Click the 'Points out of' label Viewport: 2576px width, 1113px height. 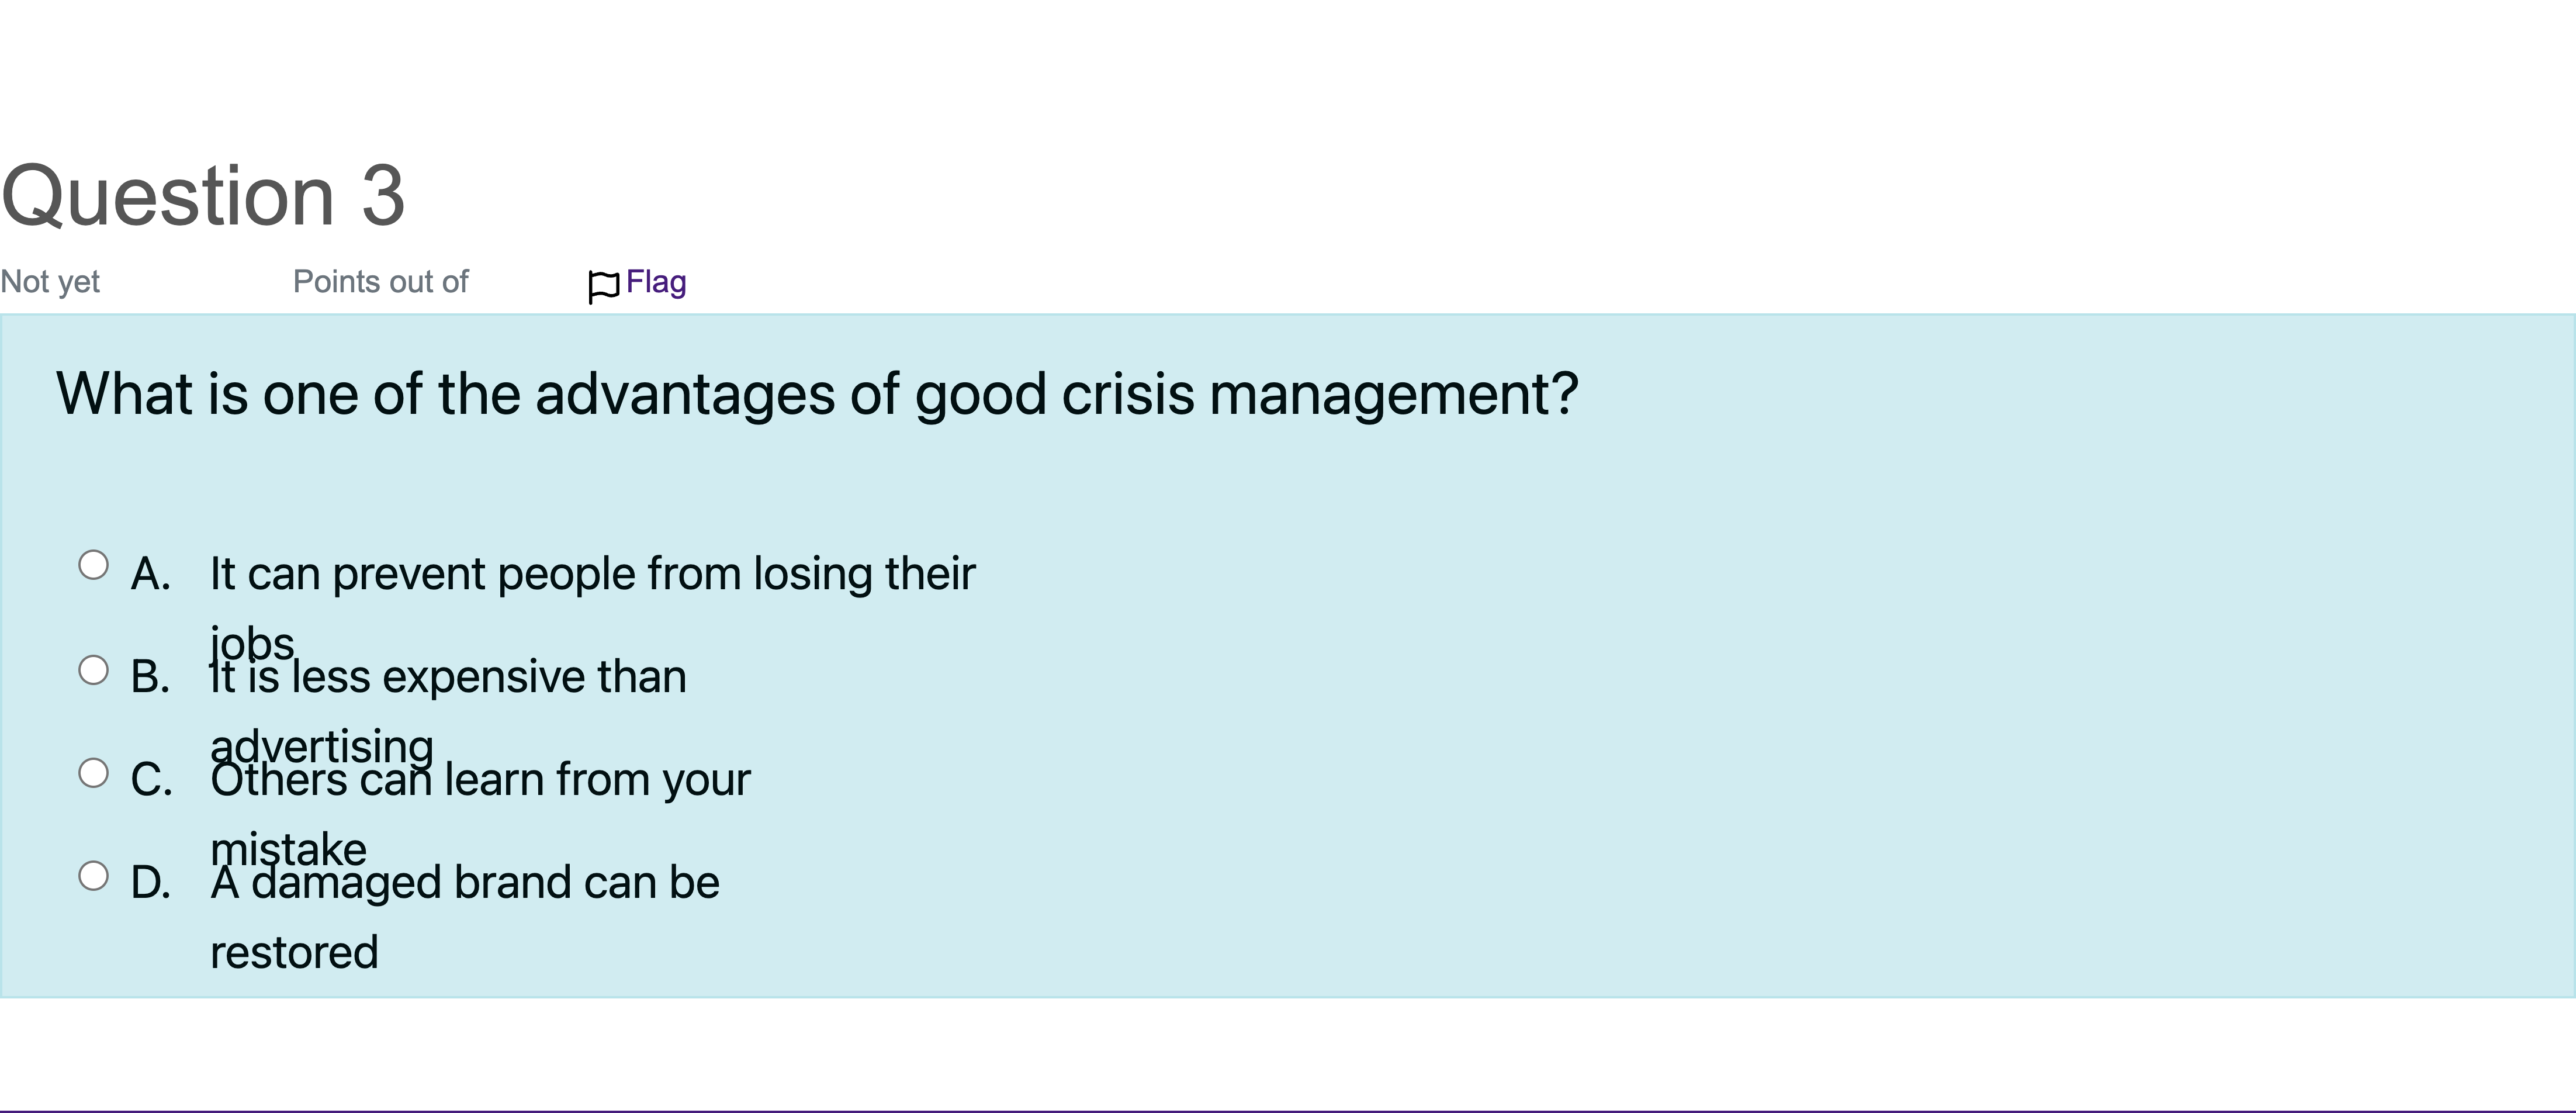(380, 282)
